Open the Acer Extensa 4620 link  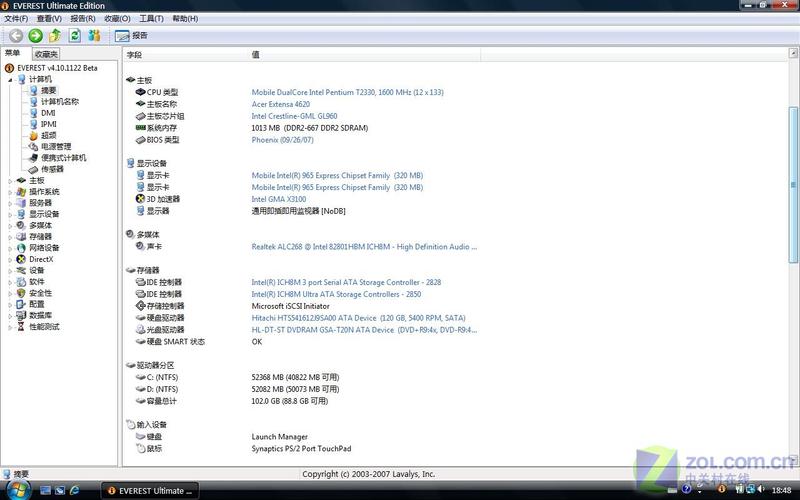point(281,104)
